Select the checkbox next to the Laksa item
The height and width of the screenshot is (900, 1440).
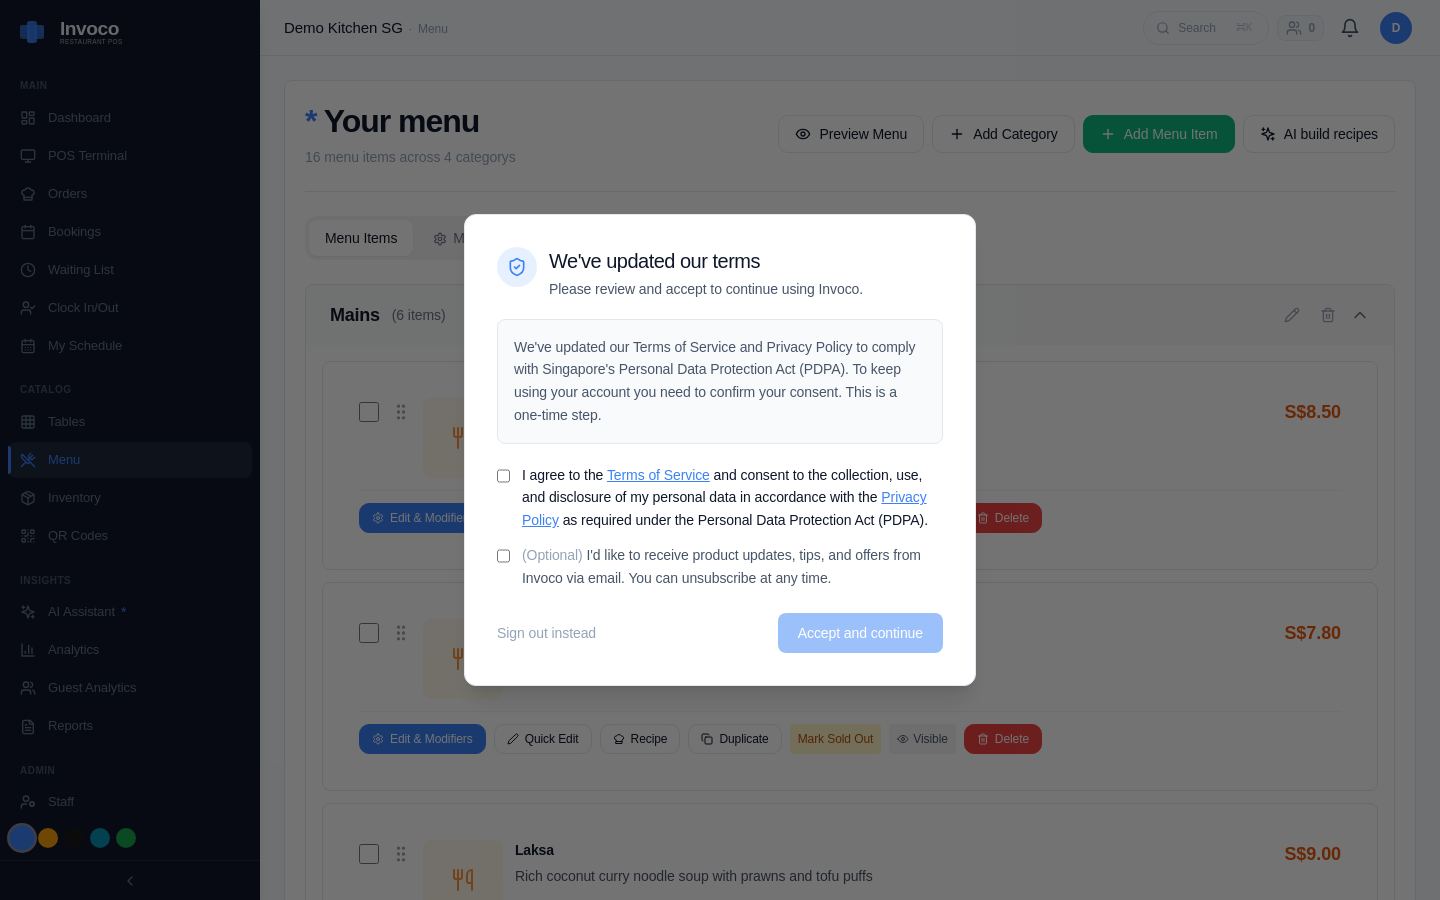coord(369,854)
